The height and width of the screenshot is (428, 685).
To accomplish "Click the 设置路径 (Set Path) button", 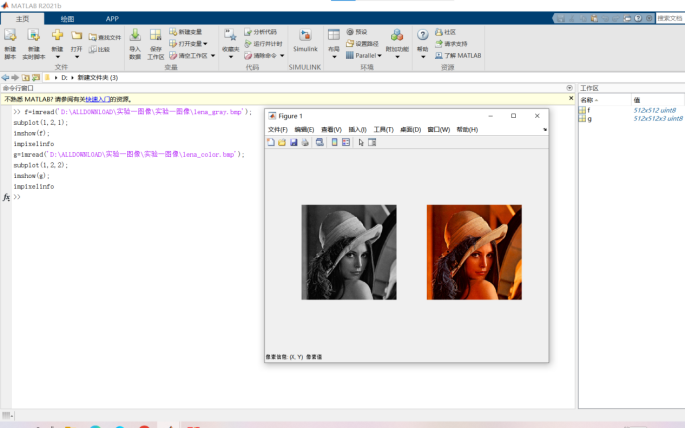I will point(362,44).
